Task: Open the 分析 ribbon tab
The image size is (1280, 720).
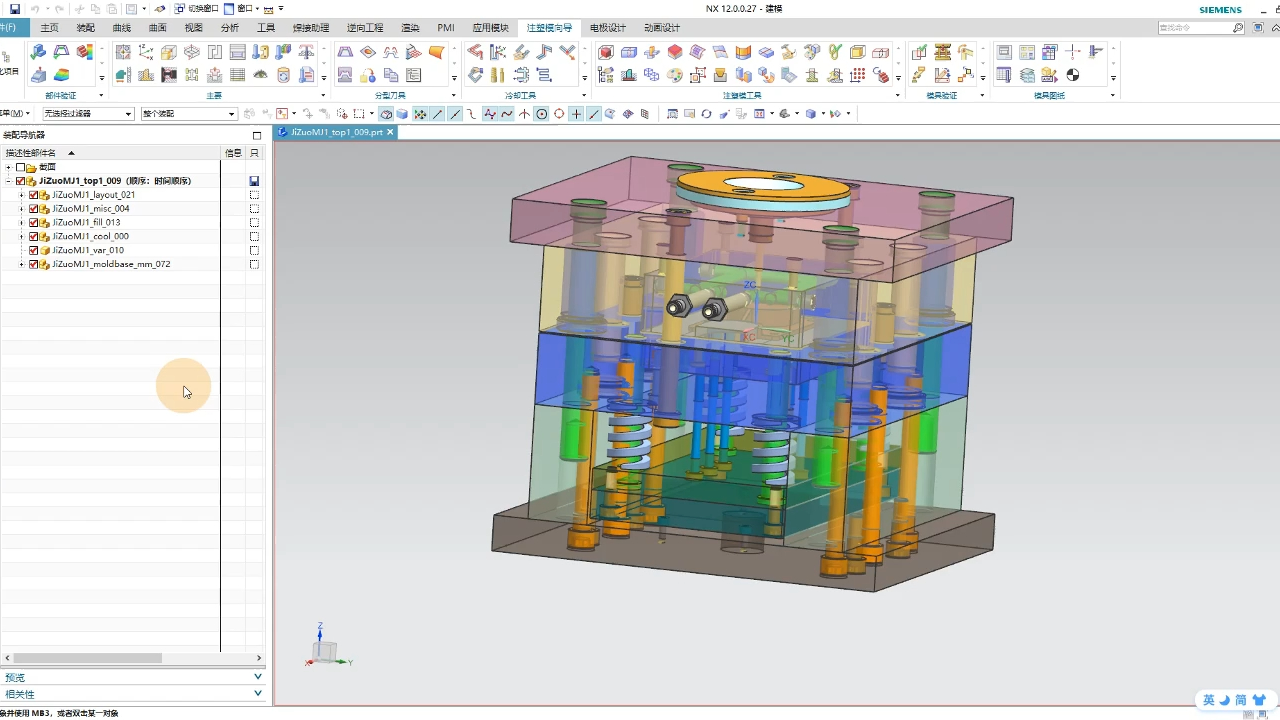Action: (x=229, y=28)
